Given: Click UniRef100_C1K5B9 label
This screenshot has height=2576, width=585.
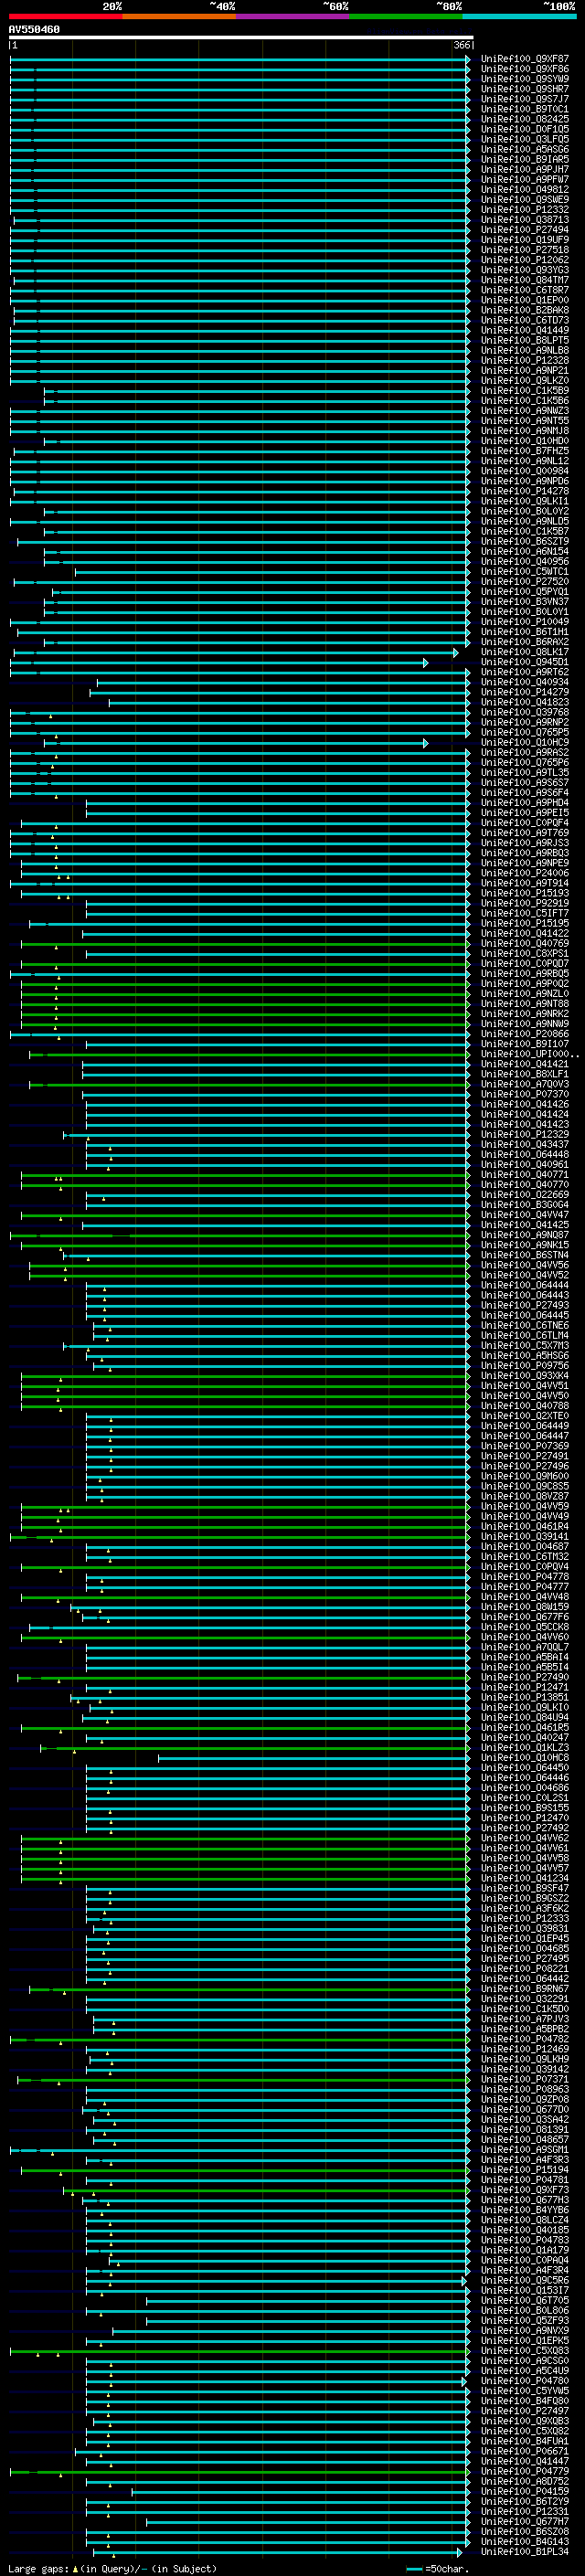Looking at the screenshot, I should (x=525, y=391).
